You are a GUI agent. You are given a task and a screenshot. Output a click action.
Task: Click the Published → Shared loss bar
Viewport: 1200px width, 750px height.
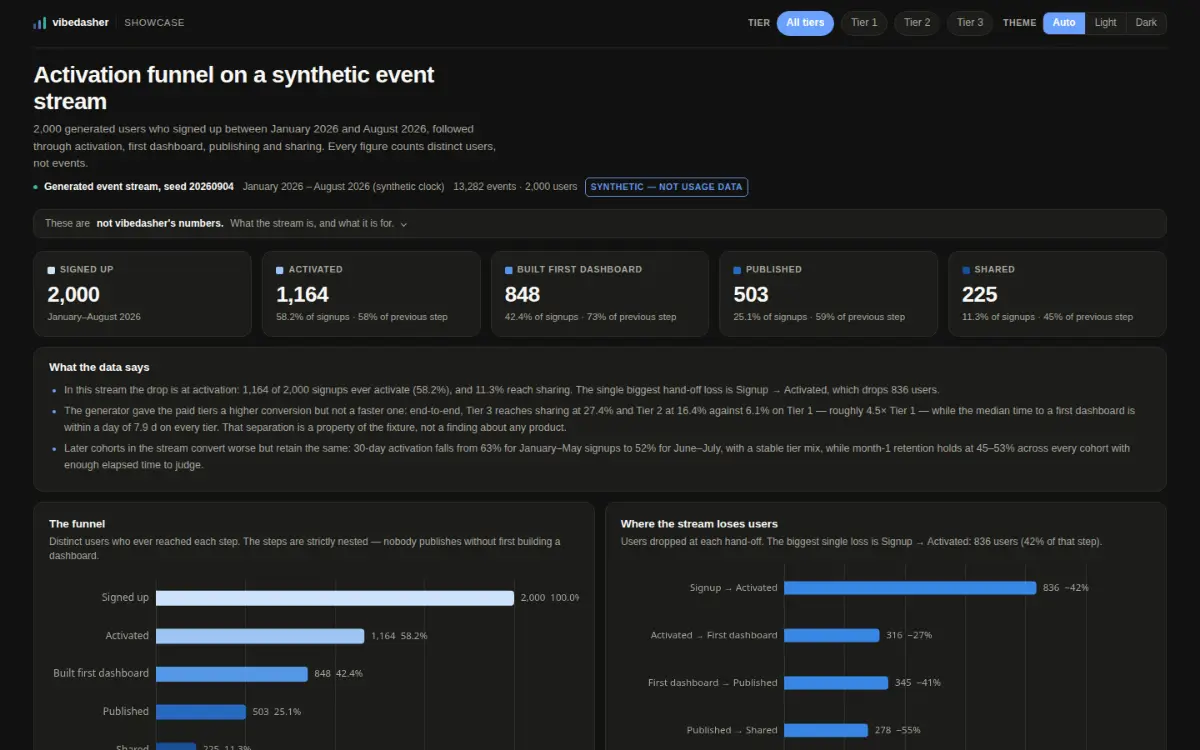click(826, 730)
